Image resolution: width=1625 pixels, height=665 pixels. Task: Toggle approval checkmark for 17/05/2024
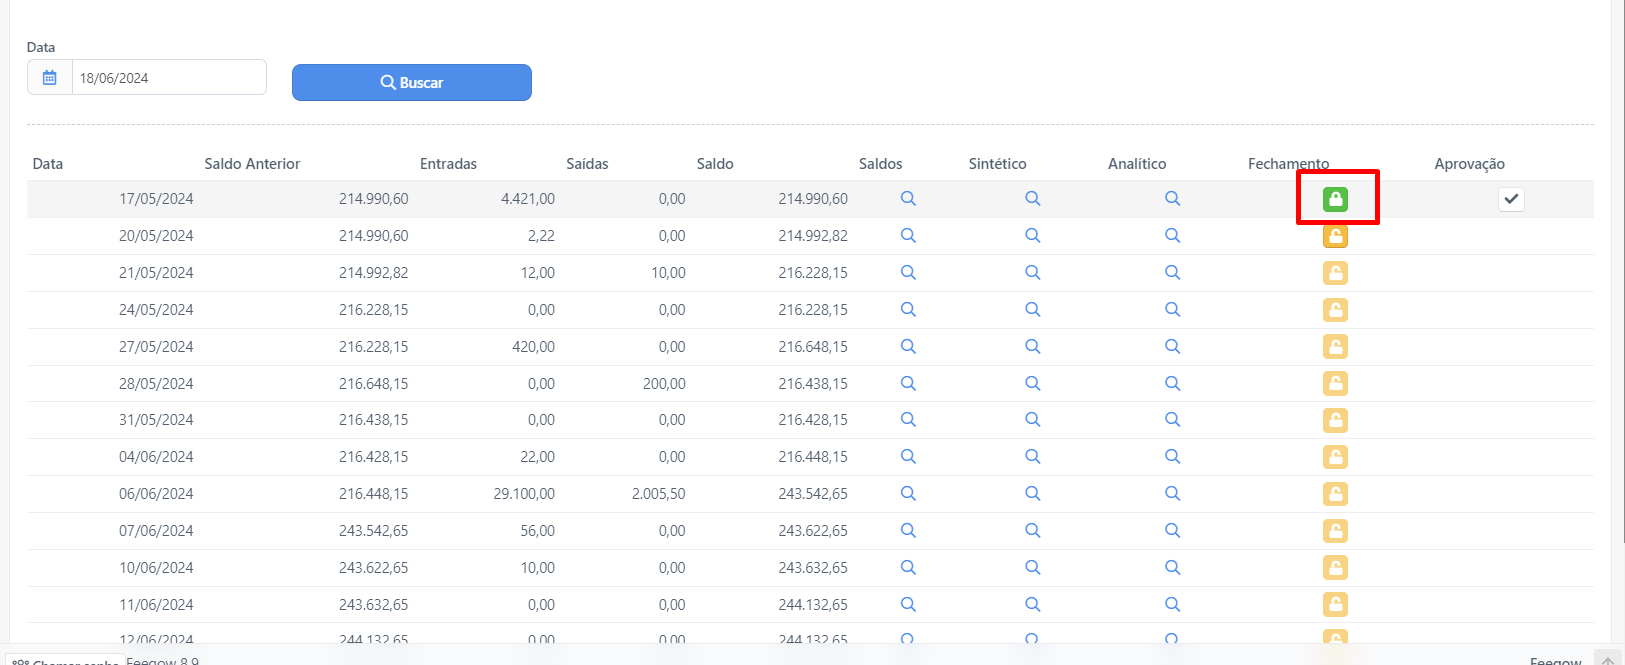tap(1511, 199)
